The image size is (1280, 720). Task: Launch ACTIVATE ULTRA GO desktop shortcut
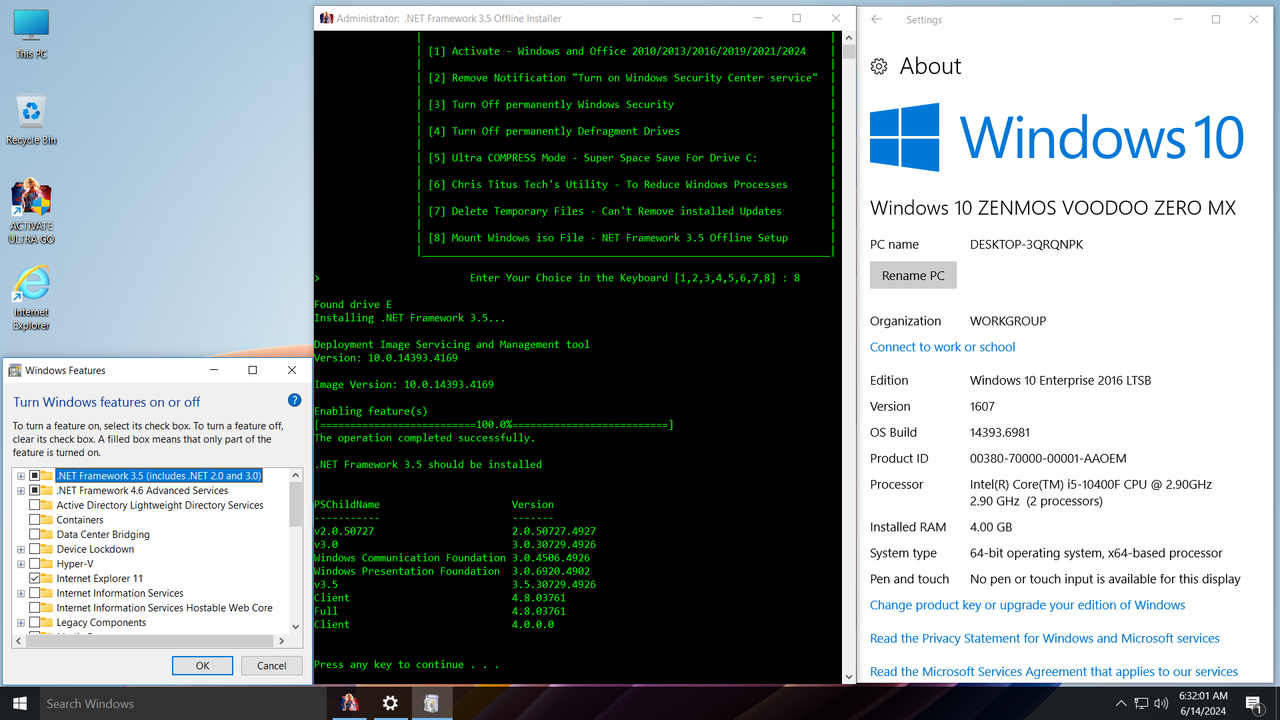pyautogui.click(x=31, y=212)
